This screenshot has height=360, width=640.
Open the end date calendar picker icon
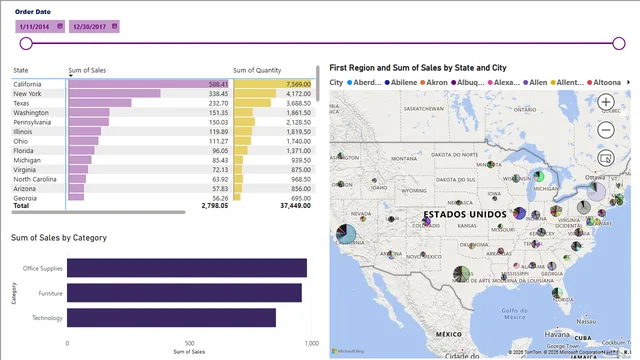(115, 26)
